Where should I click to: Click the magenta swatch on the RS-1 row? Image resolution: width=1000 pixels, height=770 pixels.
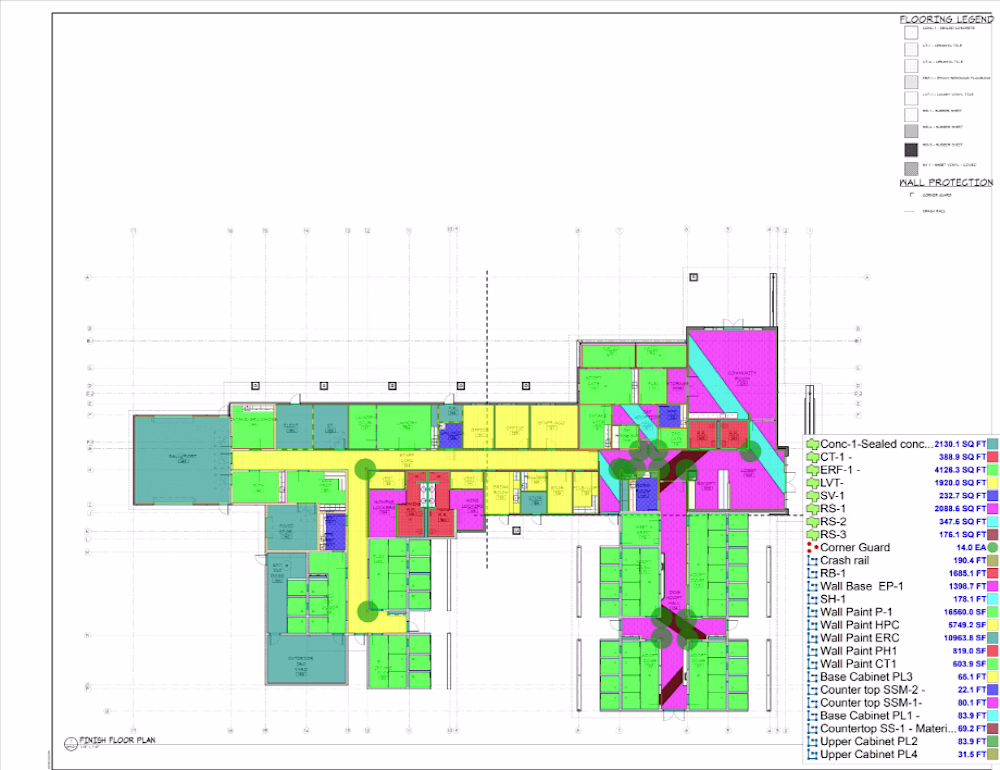(993, 509)
